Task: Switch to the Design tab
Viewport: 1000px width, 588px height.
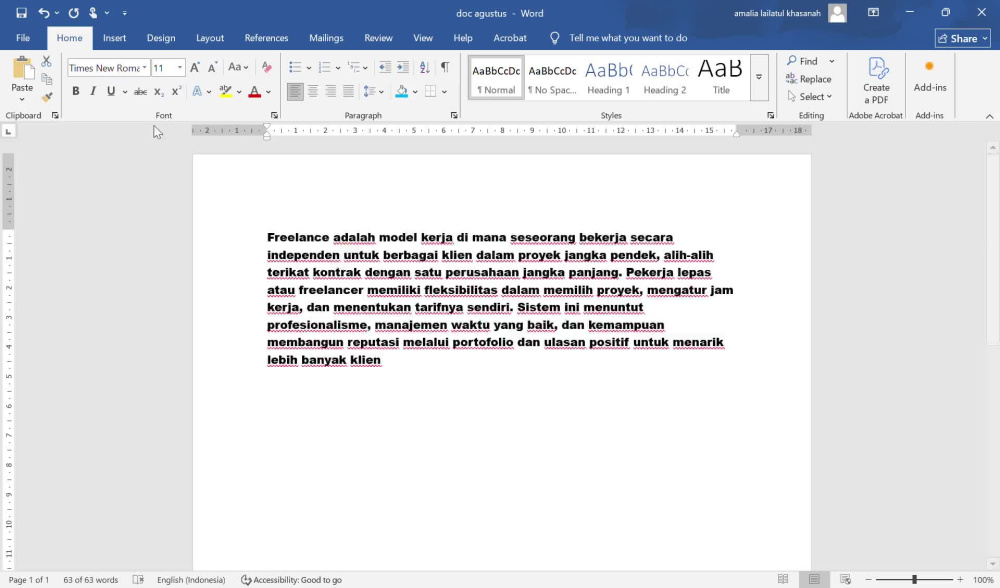Action: click(161, 38)
